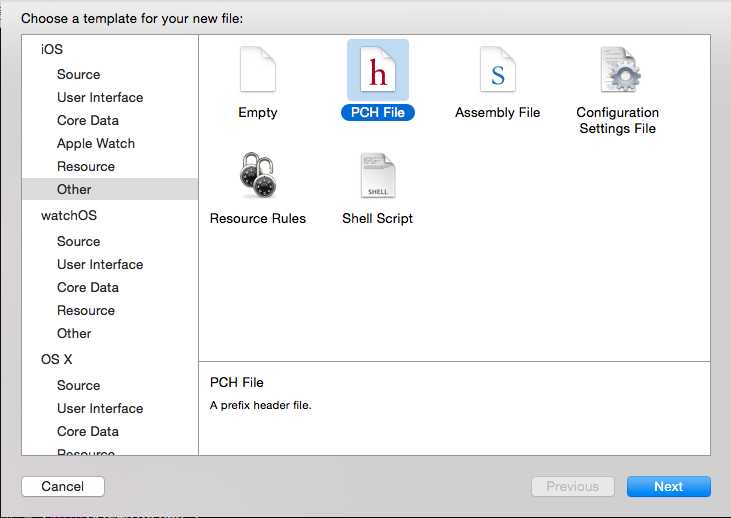Open User Interface under watchOS
Screen dimensions: 731x518
pyautogui.click(x=100, y=264)
